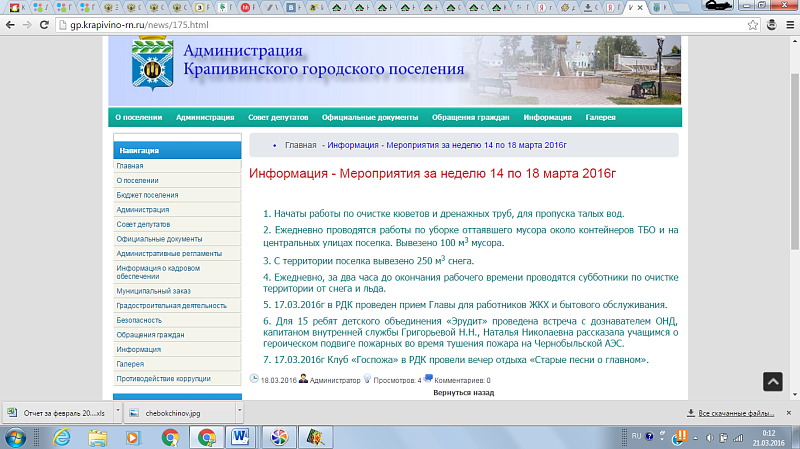The height and width of the screenshot is (449, 800).
Task: Switch to Microsoft Word in taskbar
Action: tap(240, 437)
